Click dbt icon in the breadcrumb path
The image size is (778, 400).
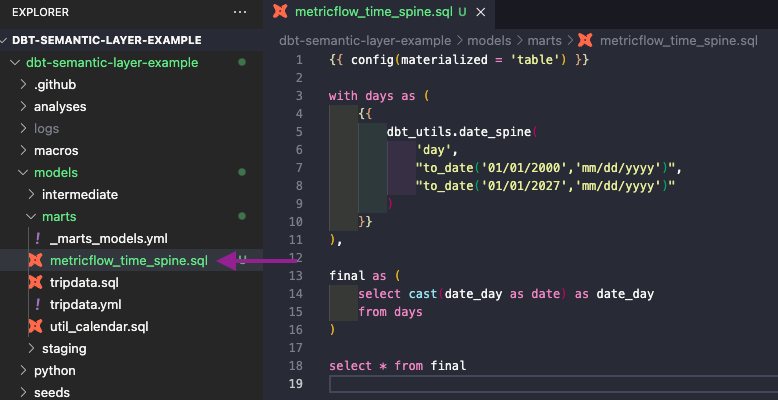pyautogui.click(x=585, y=41)
